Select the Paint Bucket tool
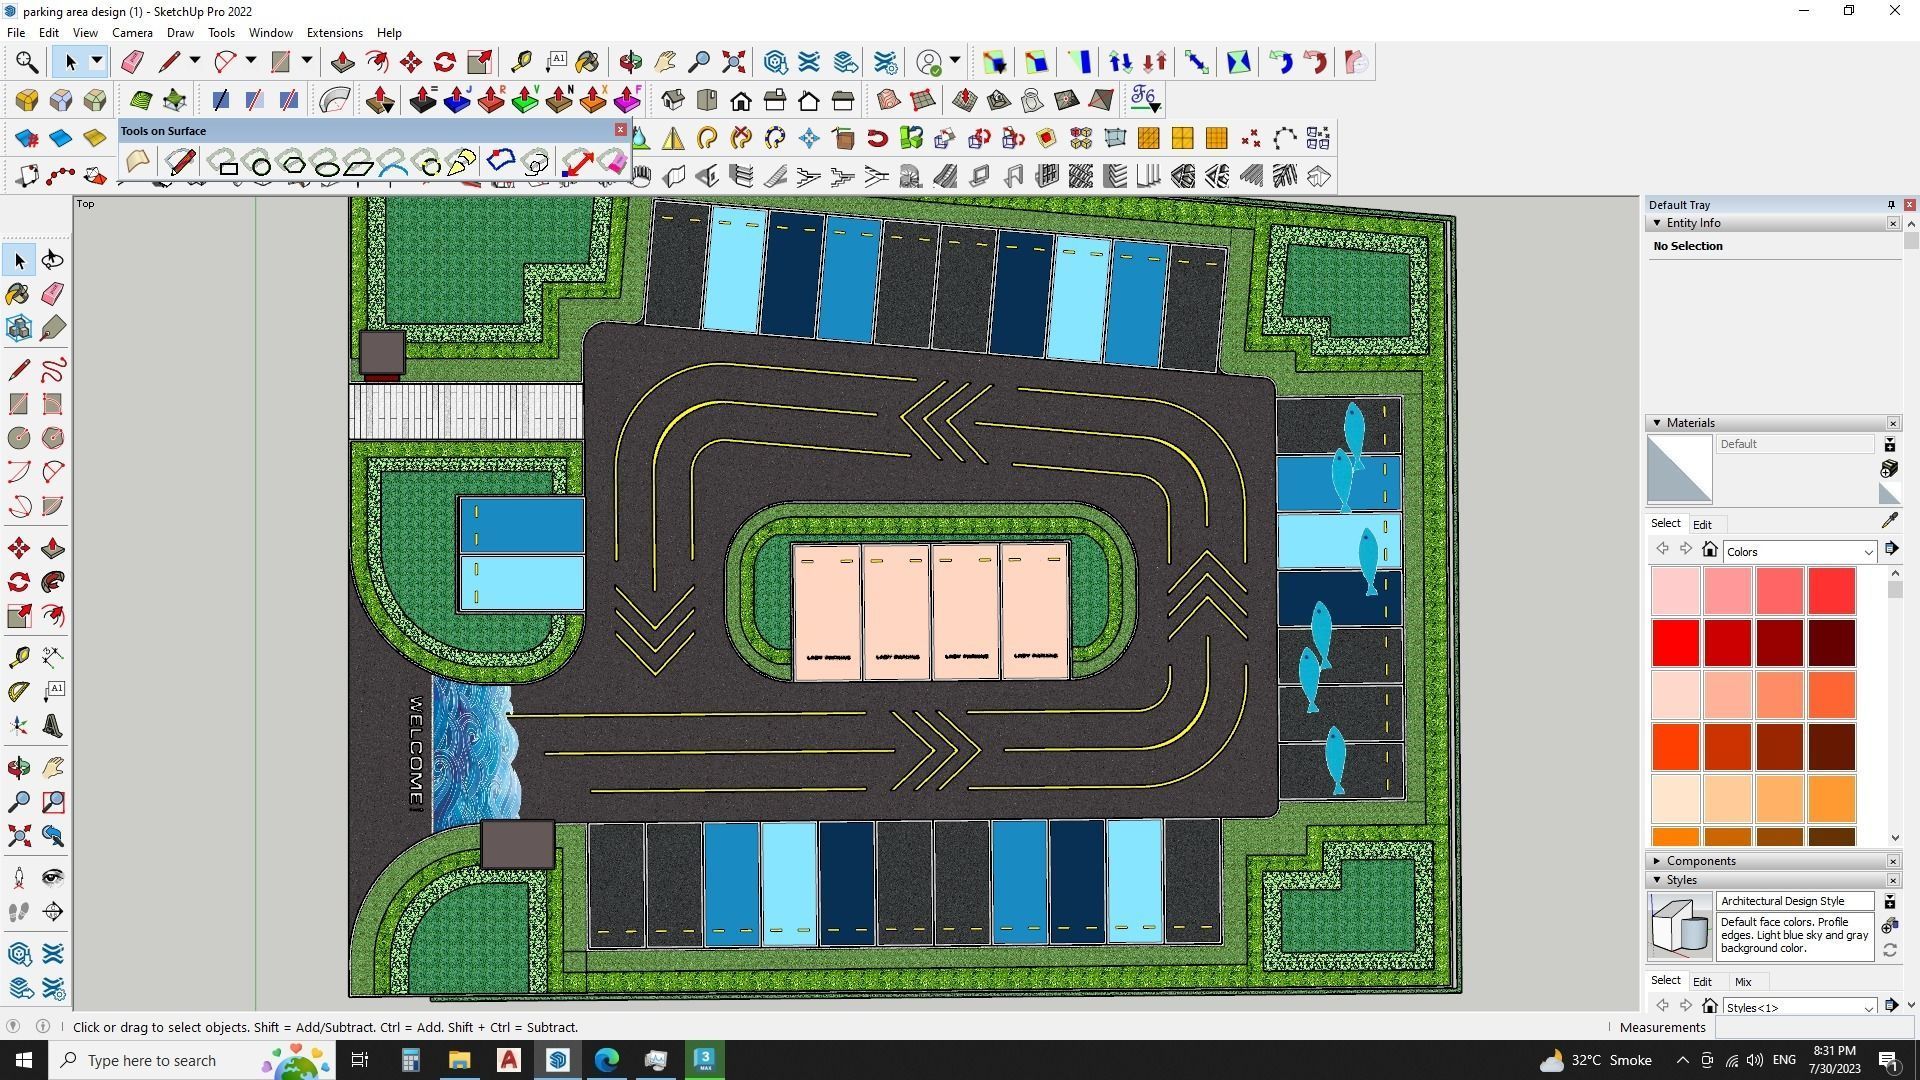This screenshot has height=1080, width=1920. [x=18, y=294]
